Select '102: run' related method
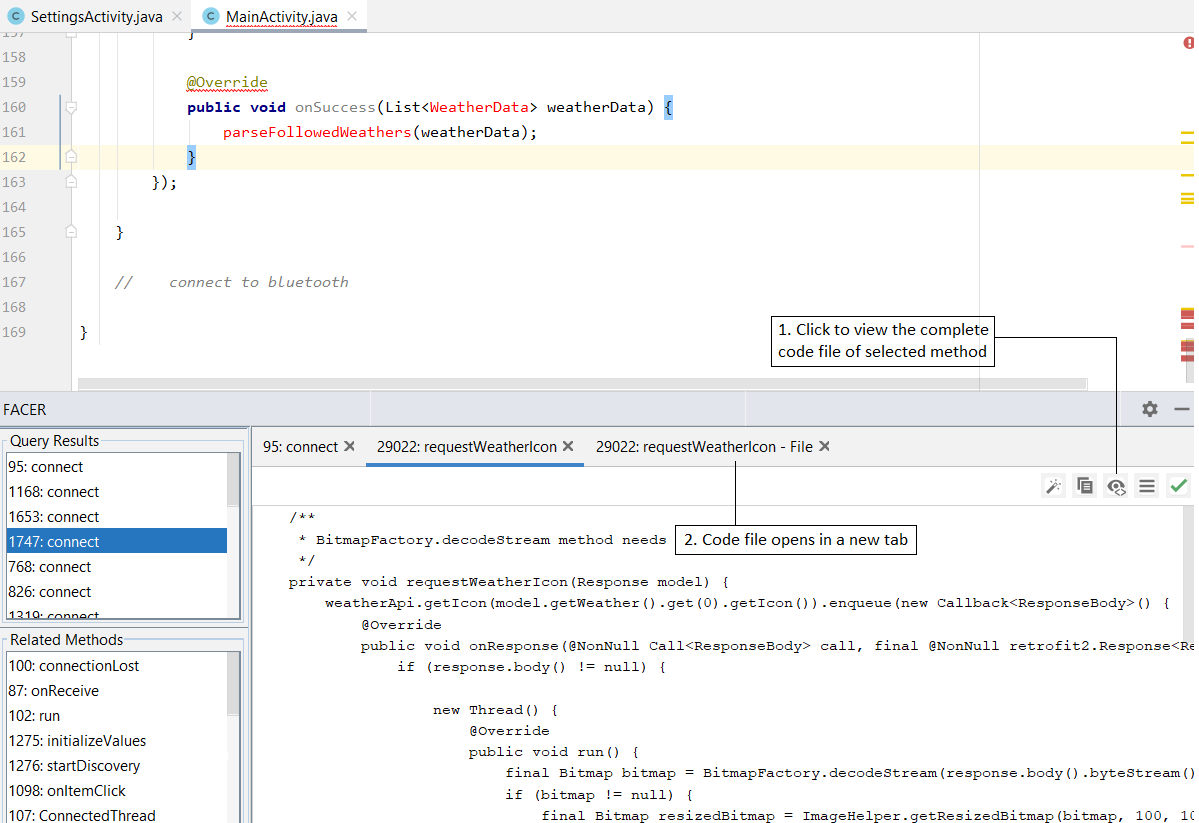The image size is (1199, 823). click(117, 716)
